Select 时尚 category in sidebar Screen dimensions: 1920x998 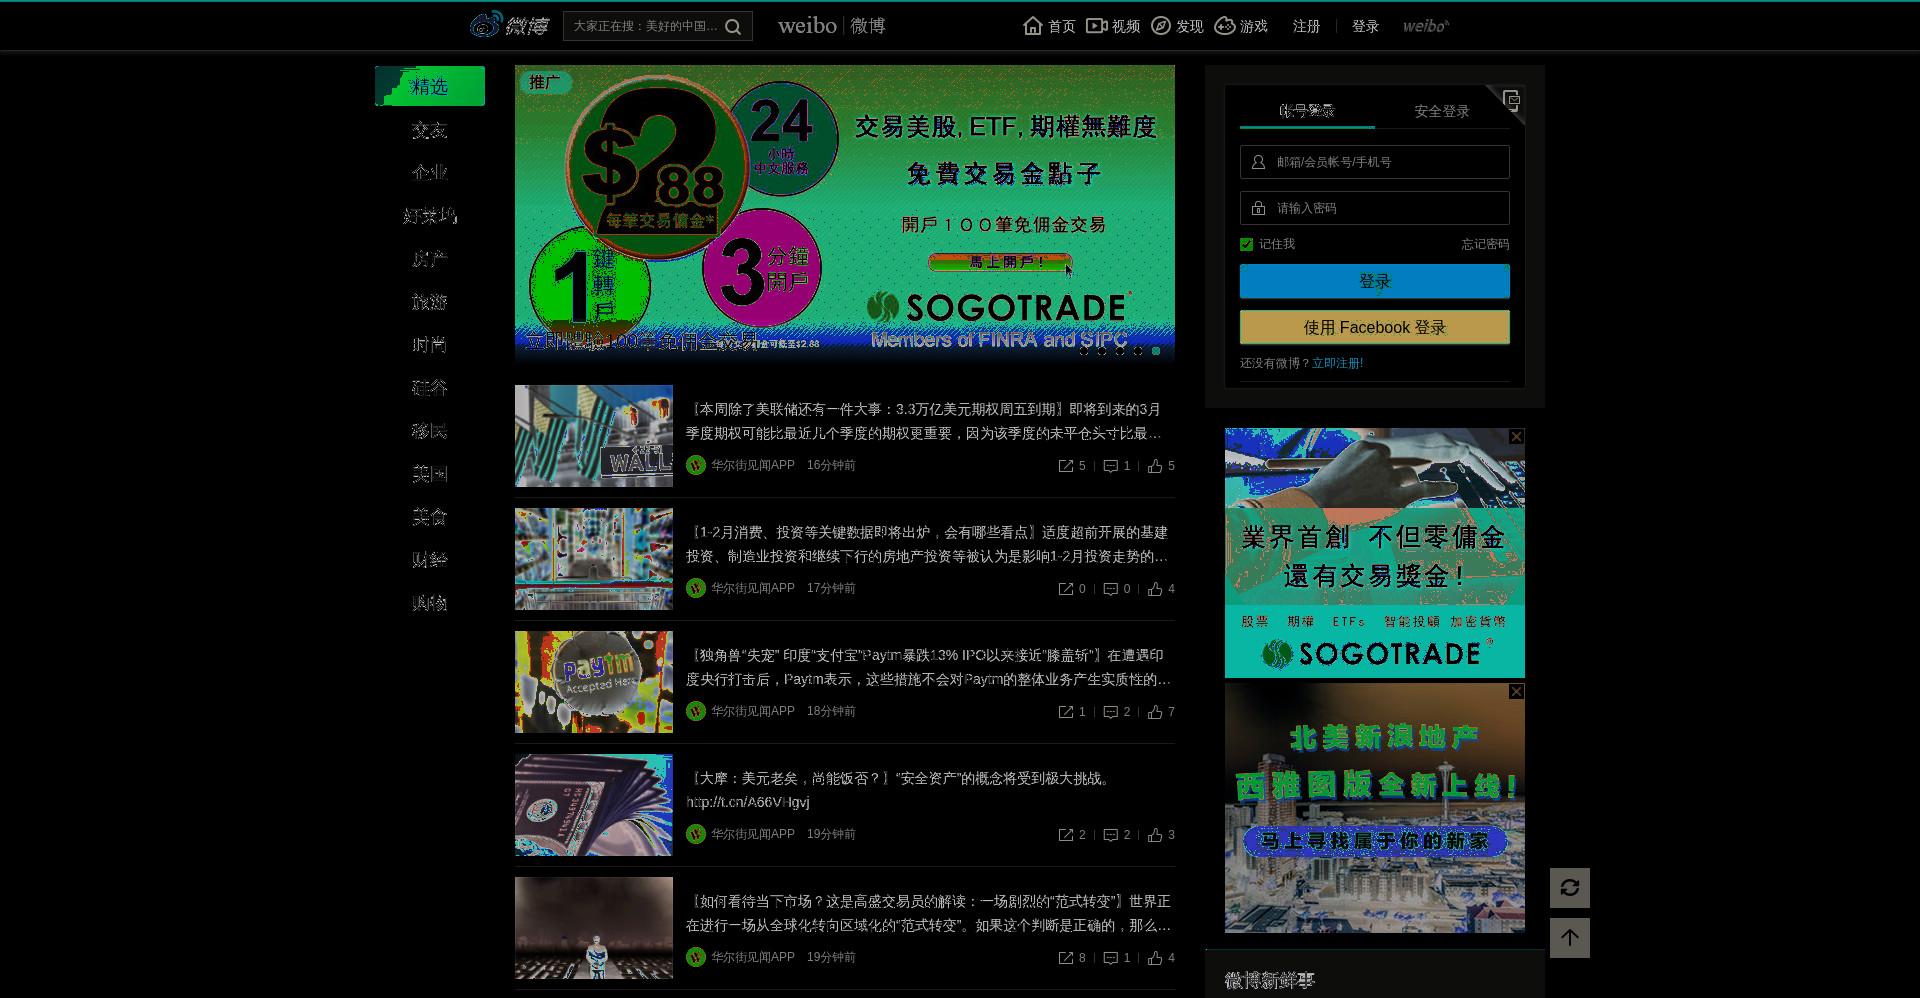(x=430, y=345)
